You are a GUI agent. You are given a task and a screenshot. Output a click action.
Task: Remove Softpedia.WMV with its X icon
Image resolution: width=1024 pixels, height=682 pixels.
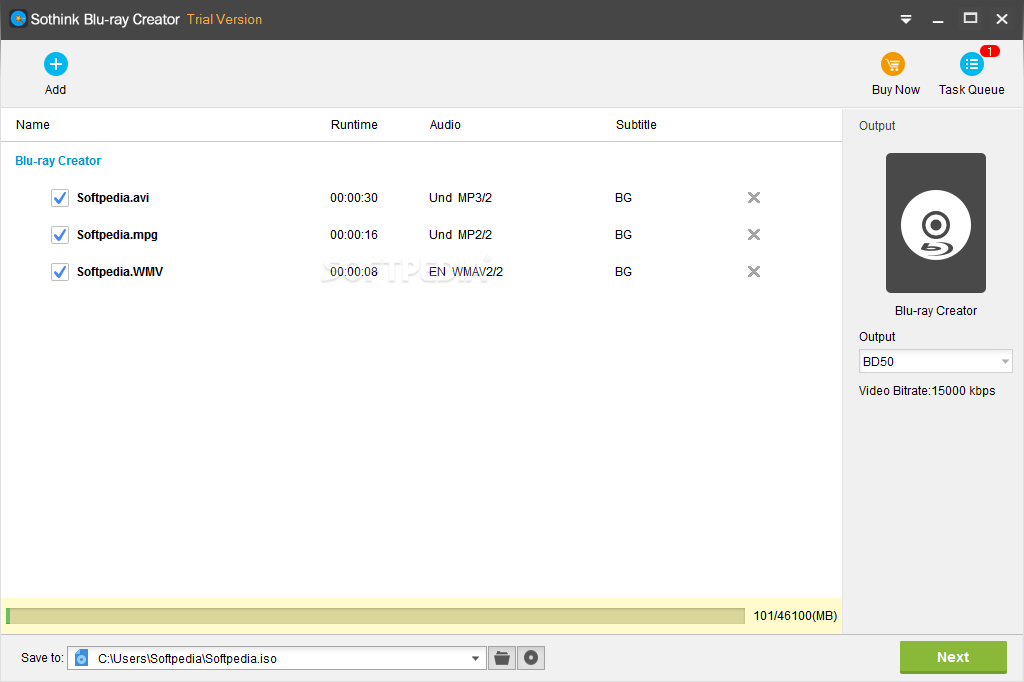(754, 272)
